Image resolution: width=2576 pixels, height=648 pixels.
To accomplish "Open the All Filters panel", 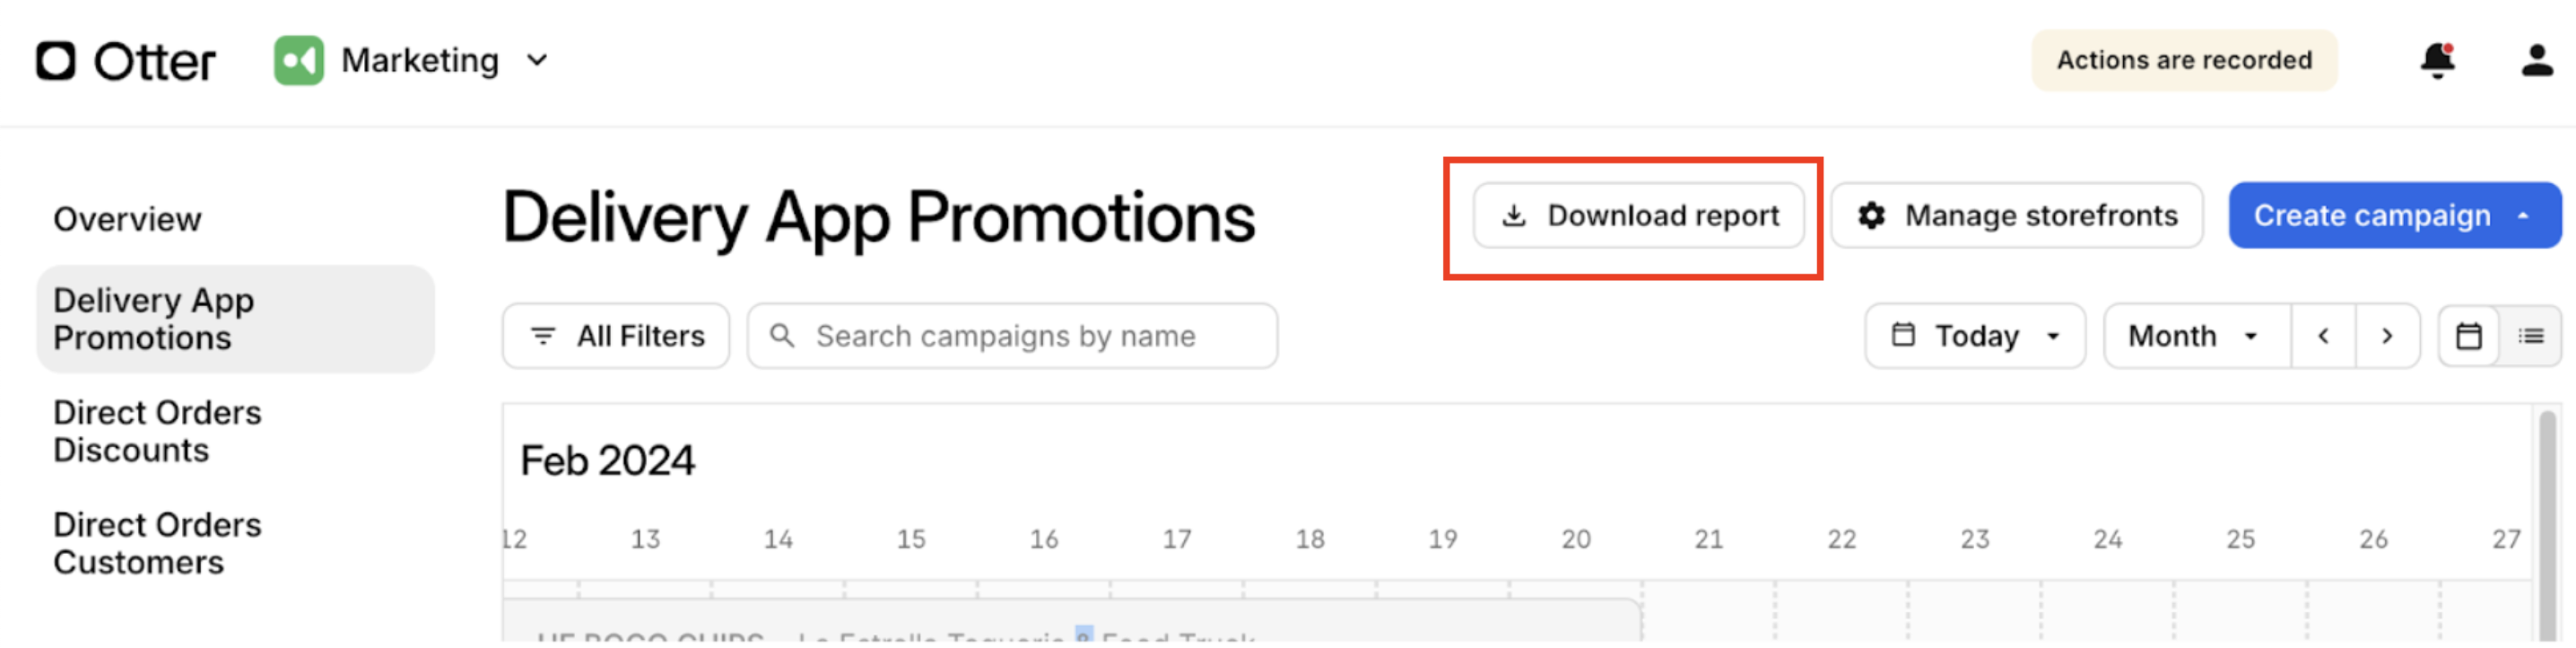I will point(616,337).
